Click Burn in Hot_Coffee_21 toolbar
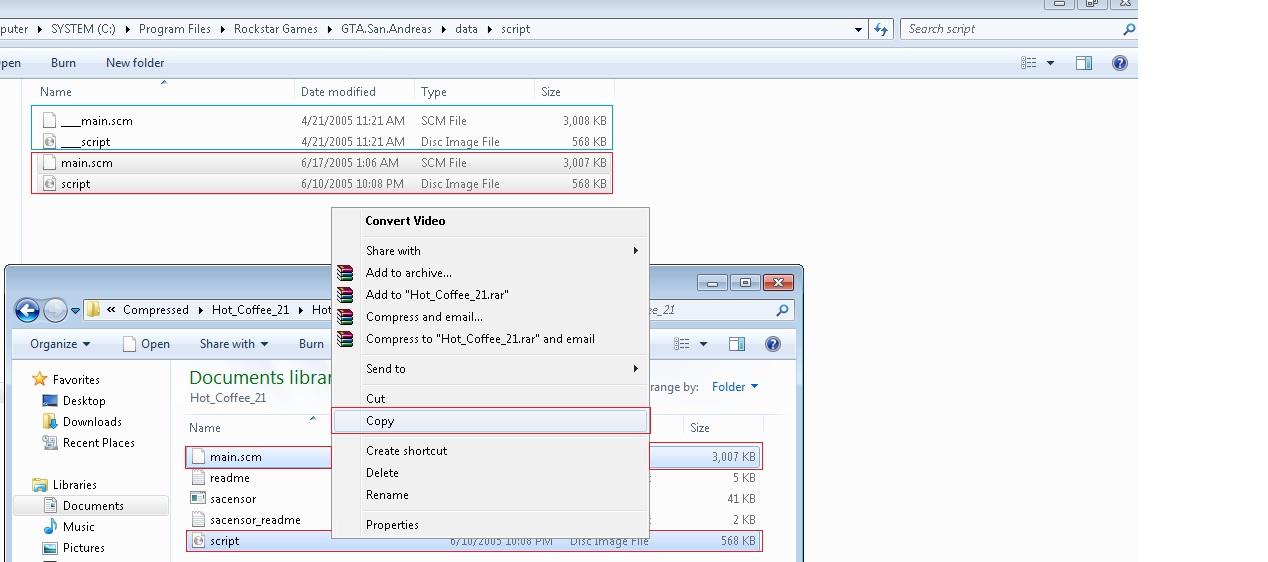The image size is (1268, 562). (x=311, y=344)
